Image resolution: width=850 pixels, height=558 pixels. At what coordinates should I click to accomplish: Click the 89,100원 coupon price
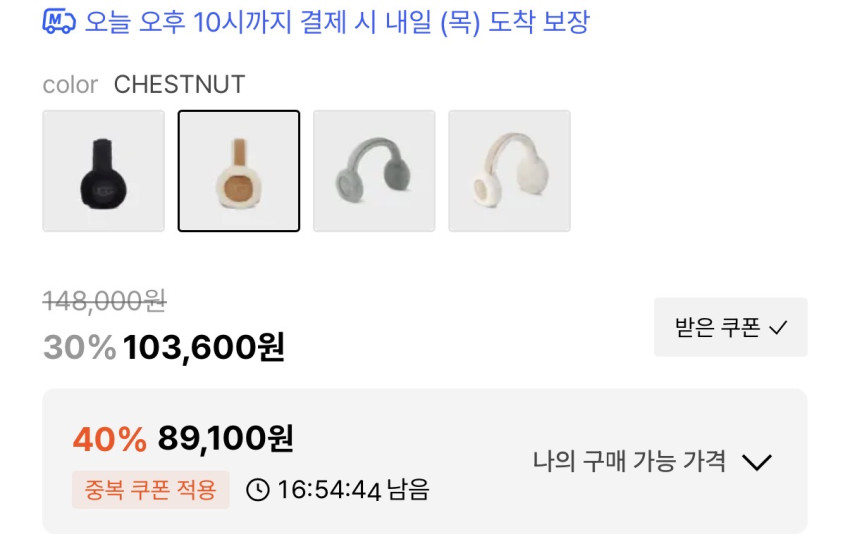click(225, 438)
